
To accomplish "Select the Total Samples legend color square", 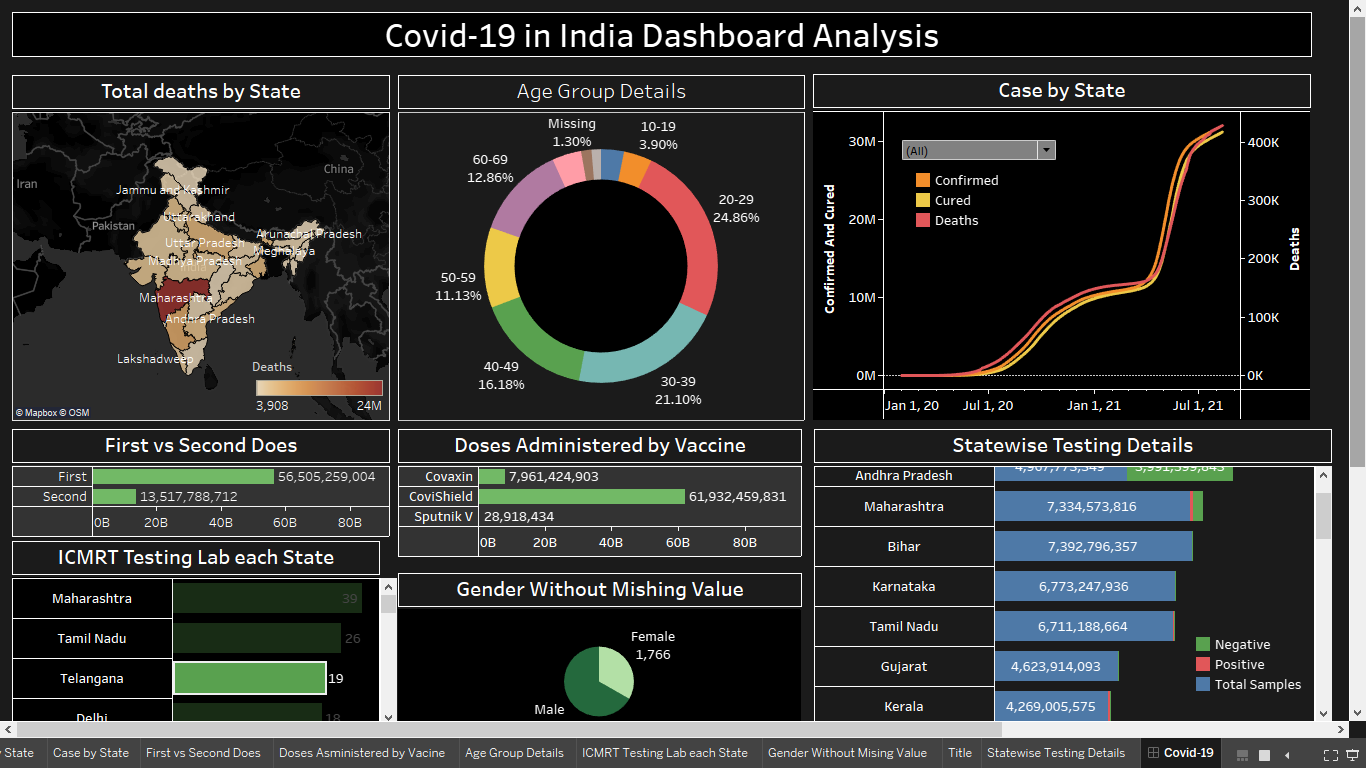I will [1203, 685].
